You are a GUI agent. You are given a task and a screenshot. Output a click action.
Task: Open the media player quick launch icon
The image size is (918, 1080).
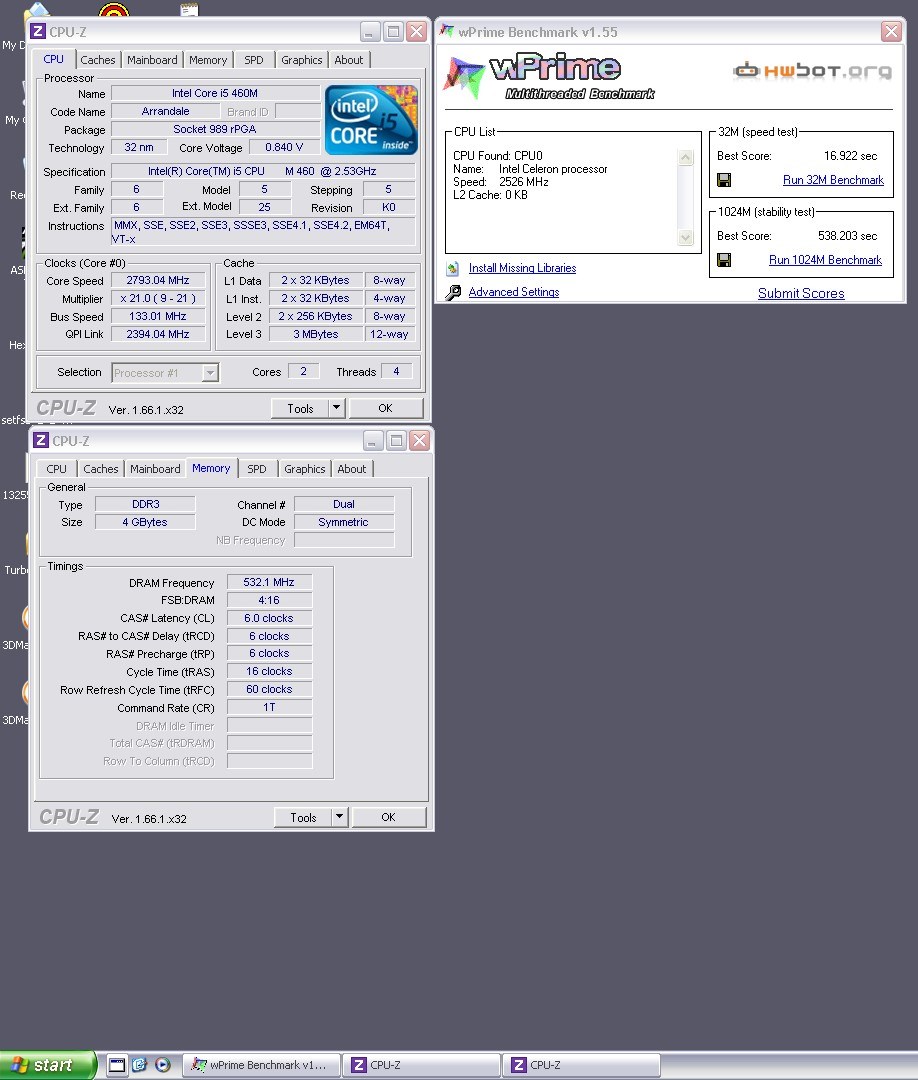[x=163, y=1065]
